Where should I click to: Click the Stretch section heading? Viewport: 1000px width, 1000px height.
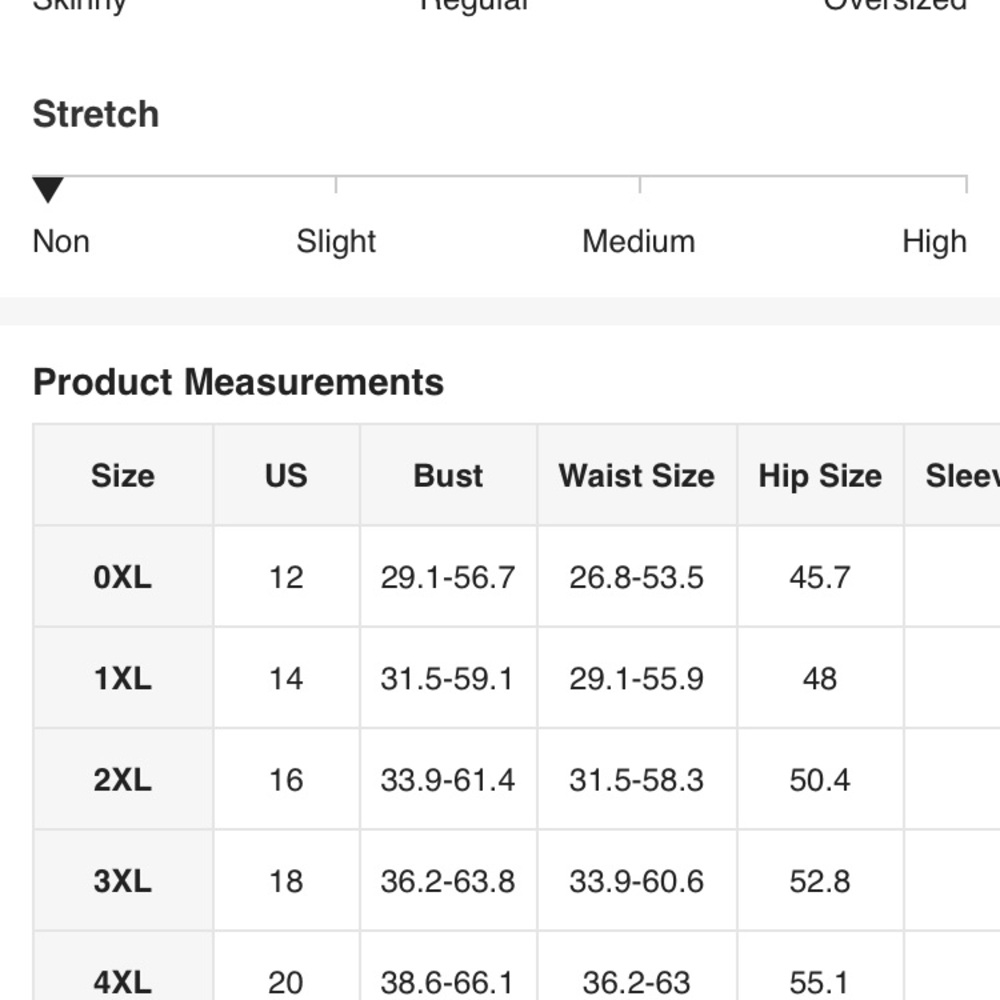point(96,114)
